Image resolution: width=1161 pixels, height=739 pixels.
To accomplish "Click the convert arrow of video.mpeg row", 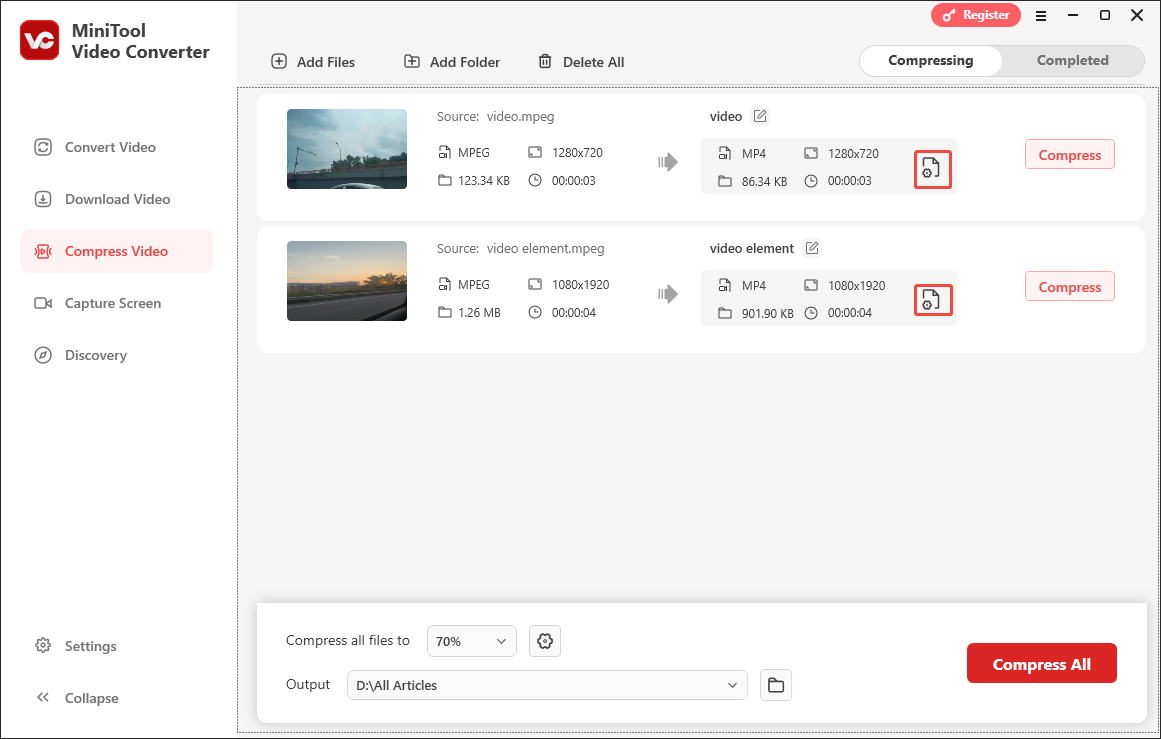I will click(668, 162).
